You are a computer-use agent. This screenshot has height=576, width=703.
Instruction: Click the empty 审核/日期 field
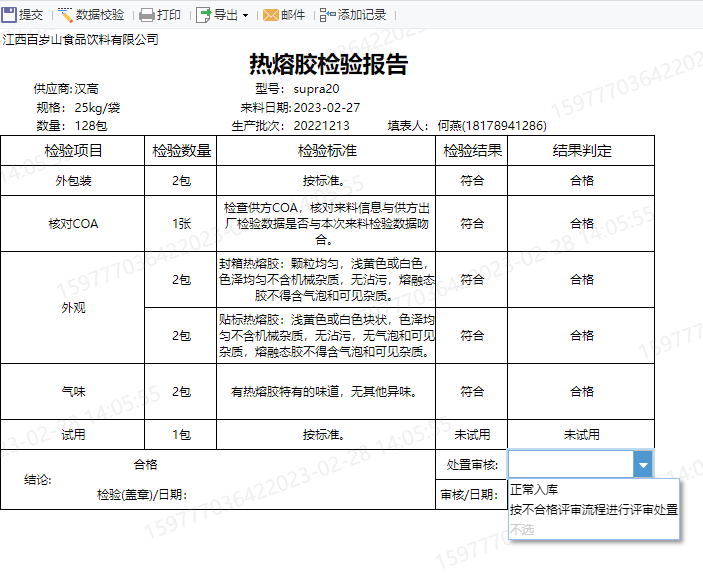(x=578, y=494)
